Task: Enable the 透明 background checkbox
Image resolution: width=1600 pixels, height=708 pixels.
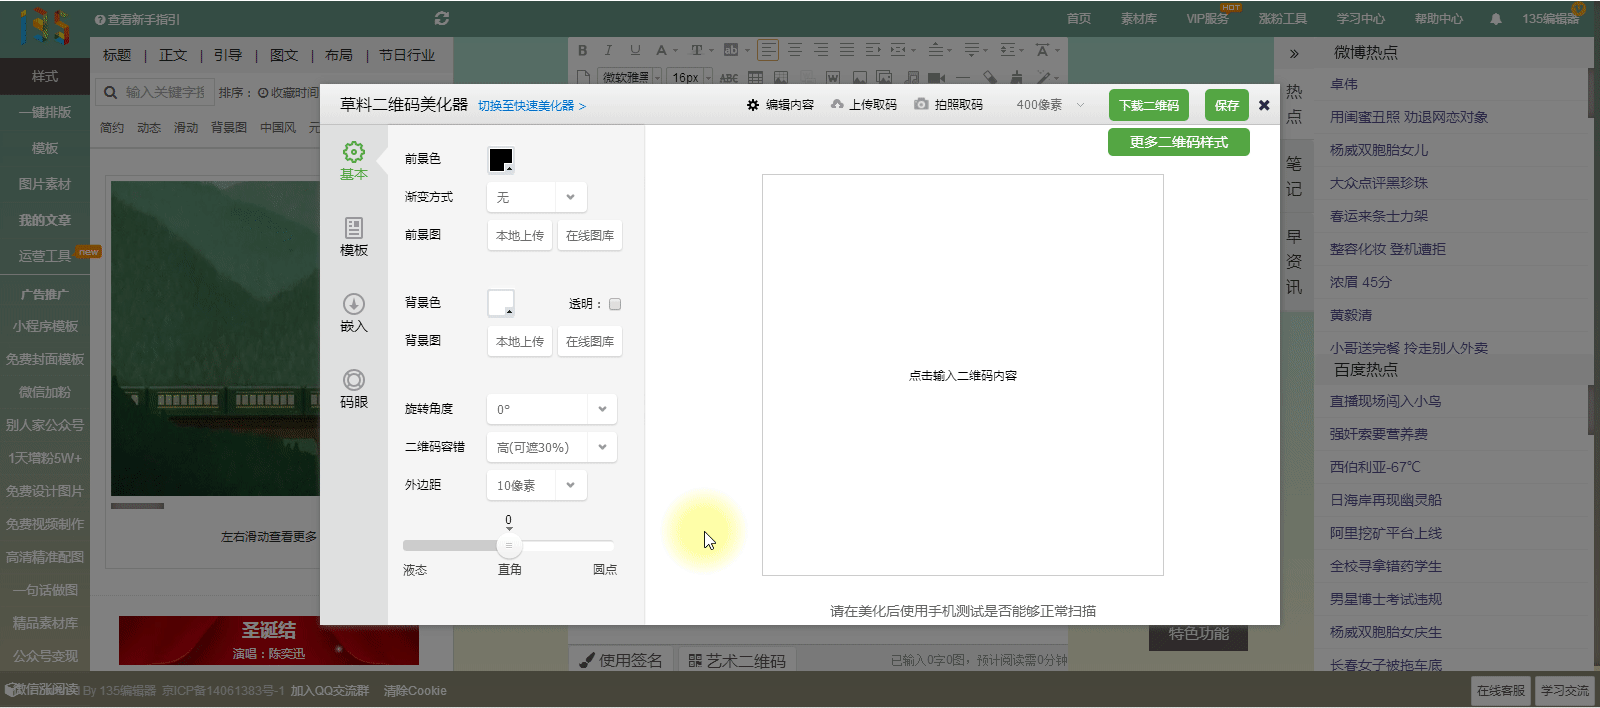Action: pos(615,304)
